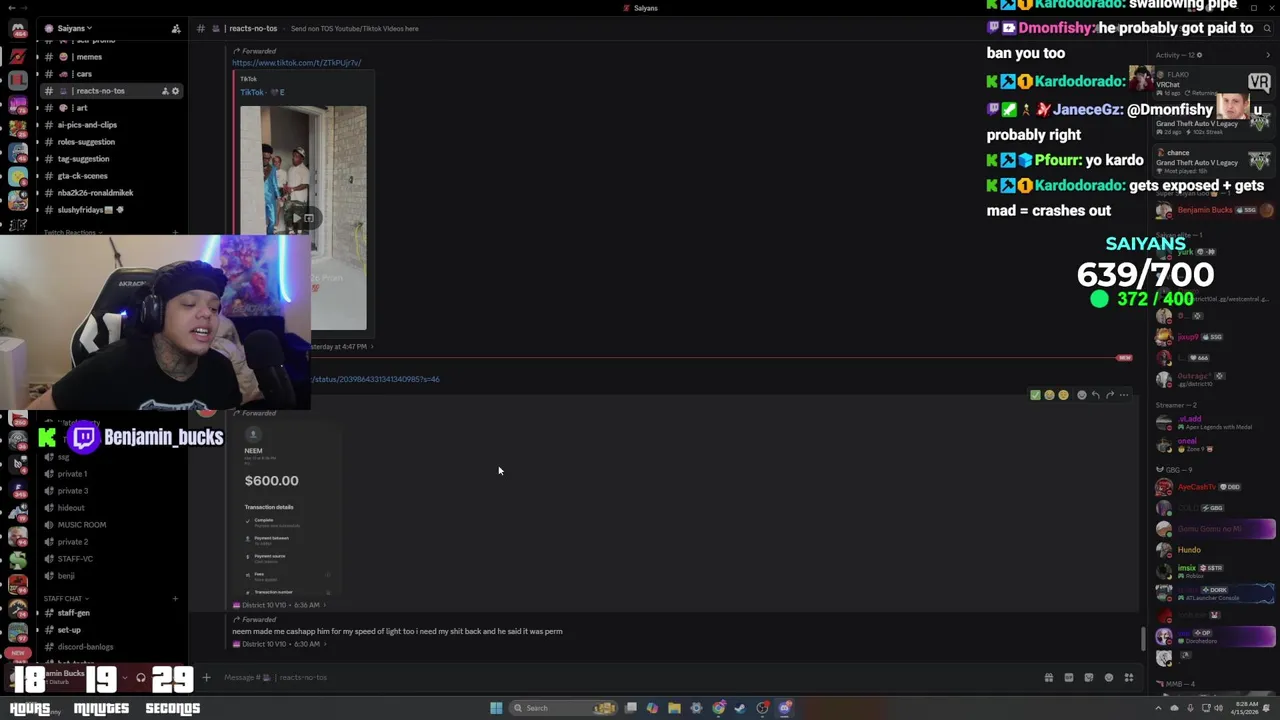The image size is (1280, 720).
Task: Open add reaction smiley on hovered message
Action: (1082, 395)
